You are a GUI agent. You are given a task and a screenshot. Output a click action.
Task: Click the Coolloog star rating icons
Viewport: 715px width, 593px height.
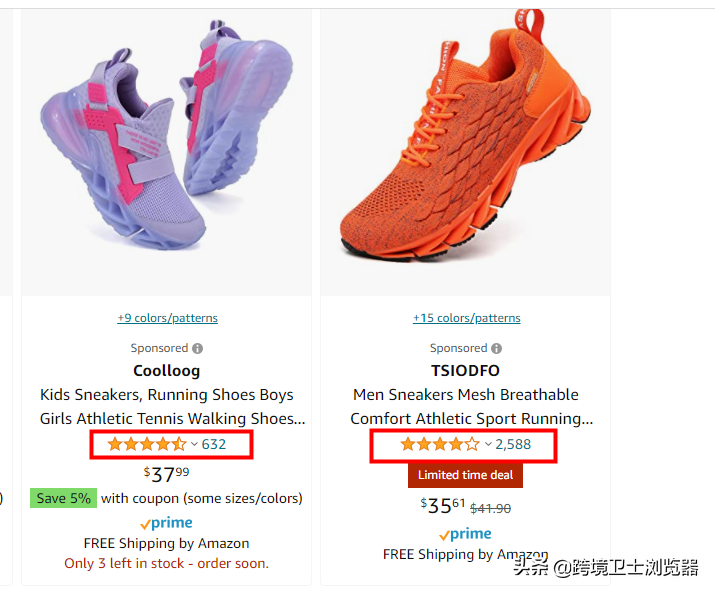[x=147, y=444]
